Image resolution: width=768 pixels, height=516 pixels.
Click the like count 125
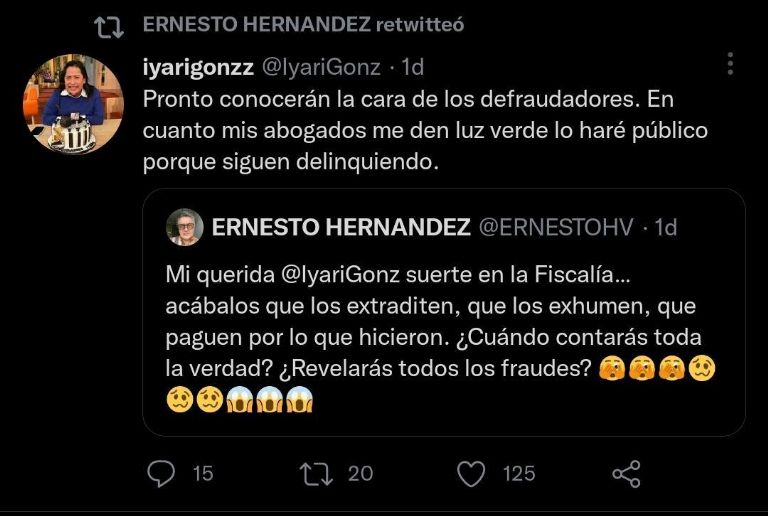tap(518, 473)
